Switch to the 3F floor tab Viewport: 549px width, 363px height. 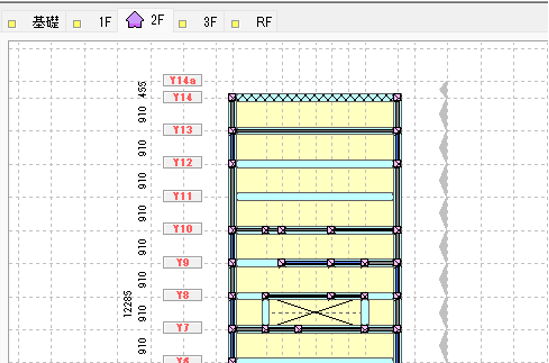click(x=199, y=22)
